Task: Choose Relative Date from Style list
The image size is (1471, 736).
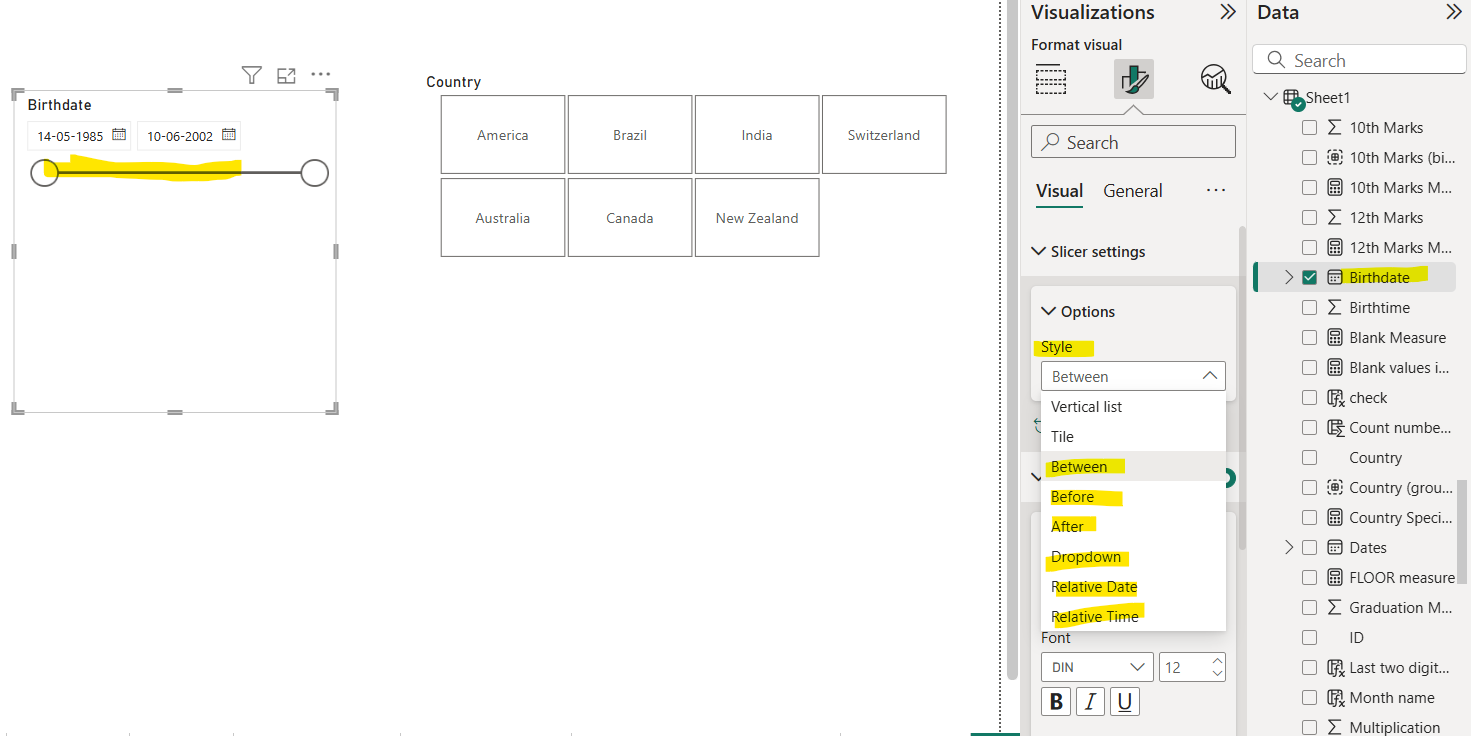Action: click(x=1094, y=587)
